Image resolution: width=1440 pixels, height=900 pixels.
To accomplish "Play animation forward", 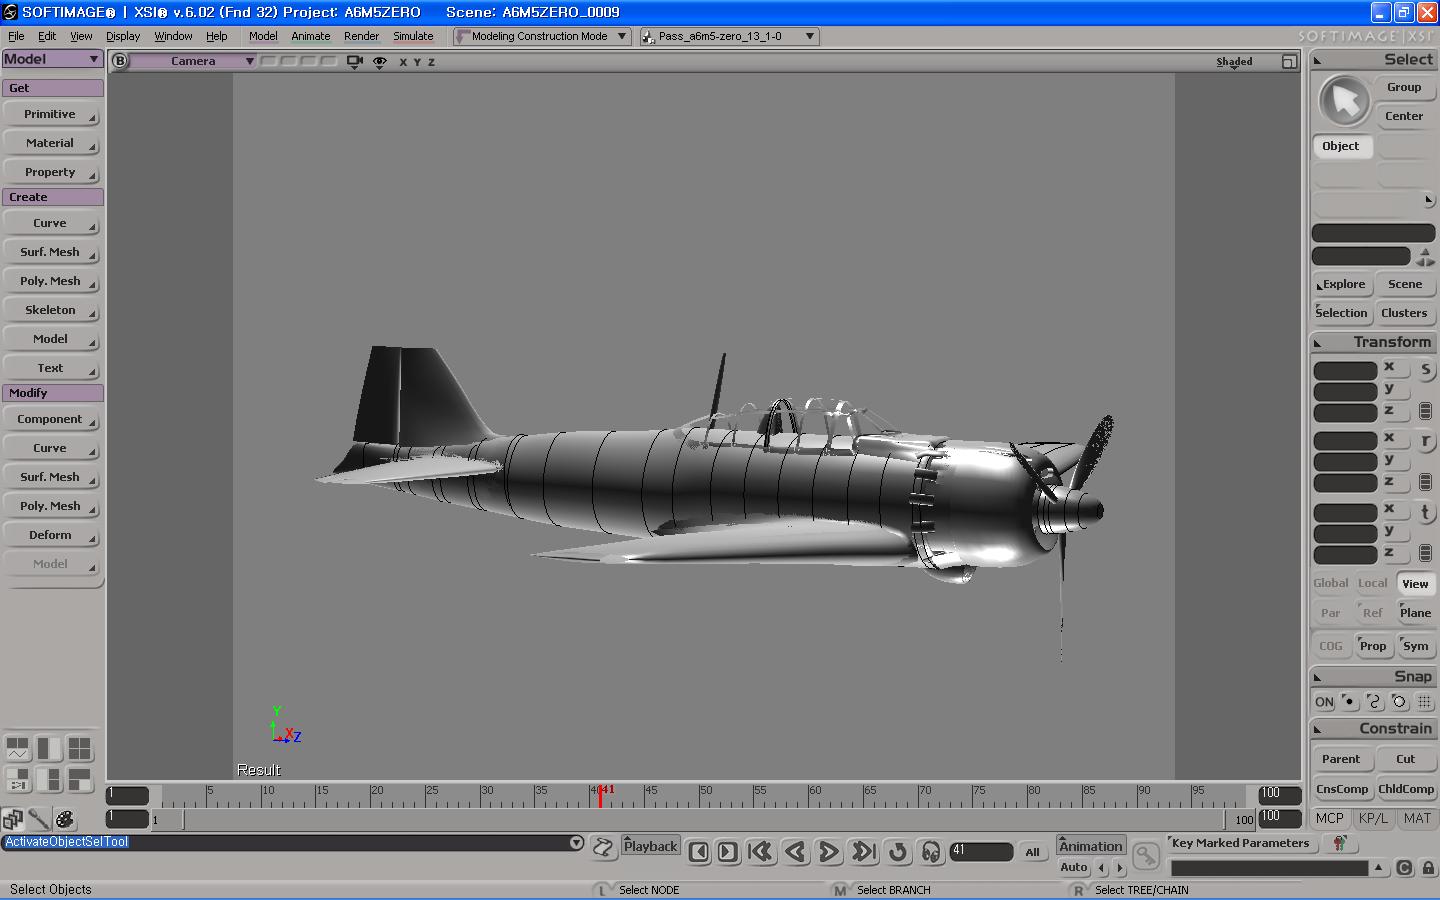I will (x=829, y=852).
